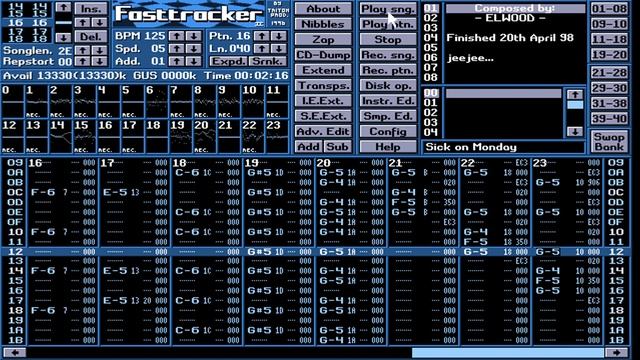
Task: Go to previous pattern with Ptn. down arrow
Action: [279, 36]
